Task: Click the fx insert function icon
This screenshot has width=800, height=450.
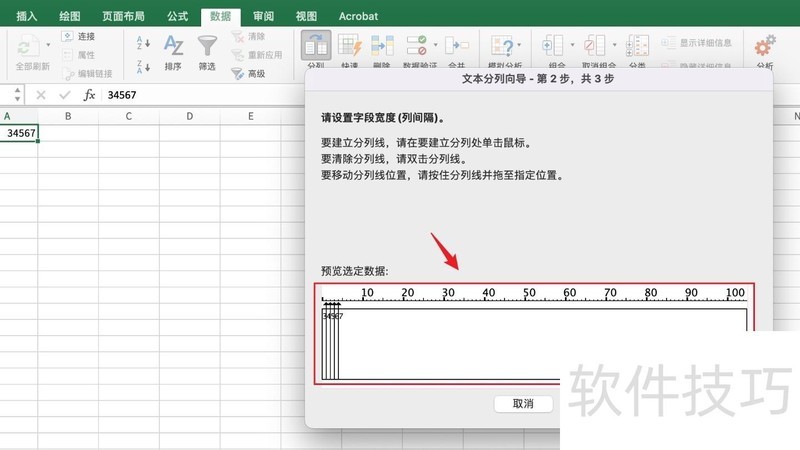Action: [x=89, y=95]
